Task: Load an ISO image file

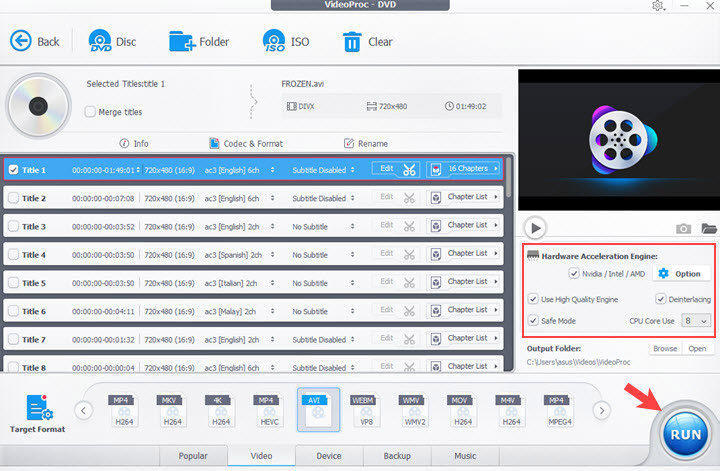Action: click(x=286, y=41)
